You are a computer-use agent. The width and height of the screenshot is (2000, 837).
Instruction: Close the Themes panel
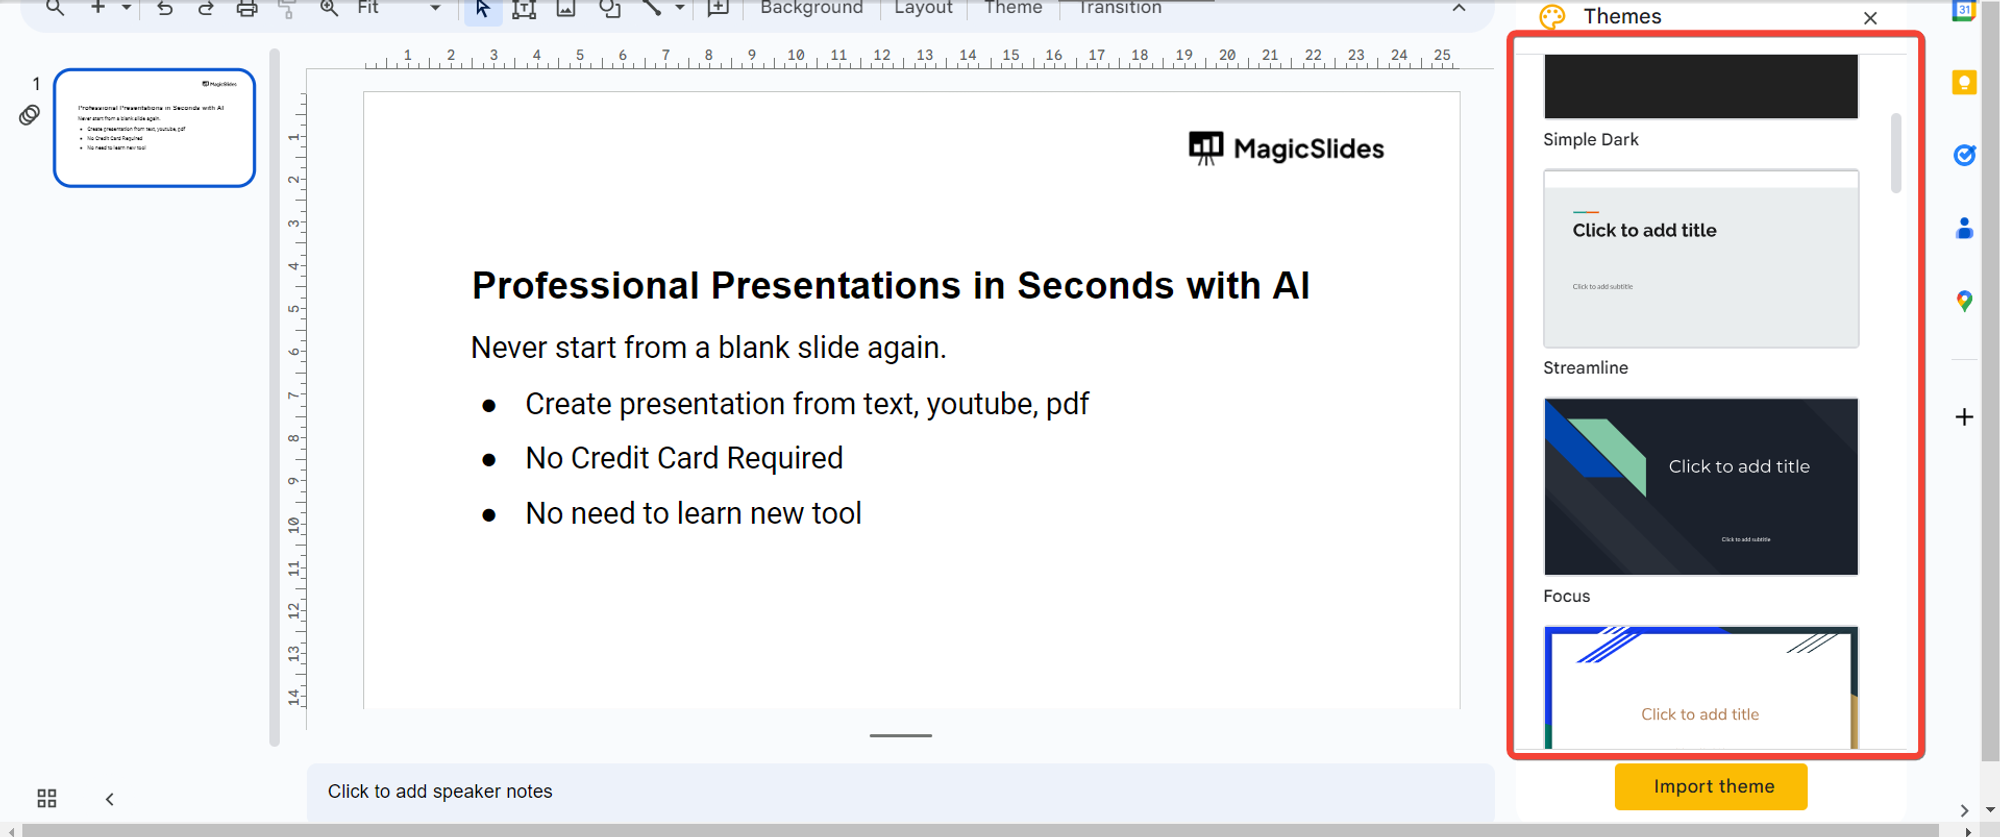pyautogui.click(x=1870, y=18)
